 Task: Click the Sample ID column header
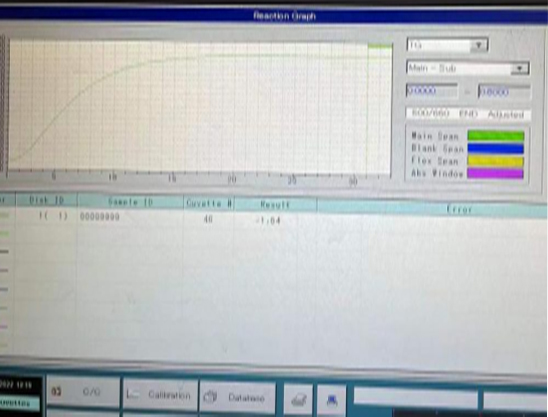[130, 202]
